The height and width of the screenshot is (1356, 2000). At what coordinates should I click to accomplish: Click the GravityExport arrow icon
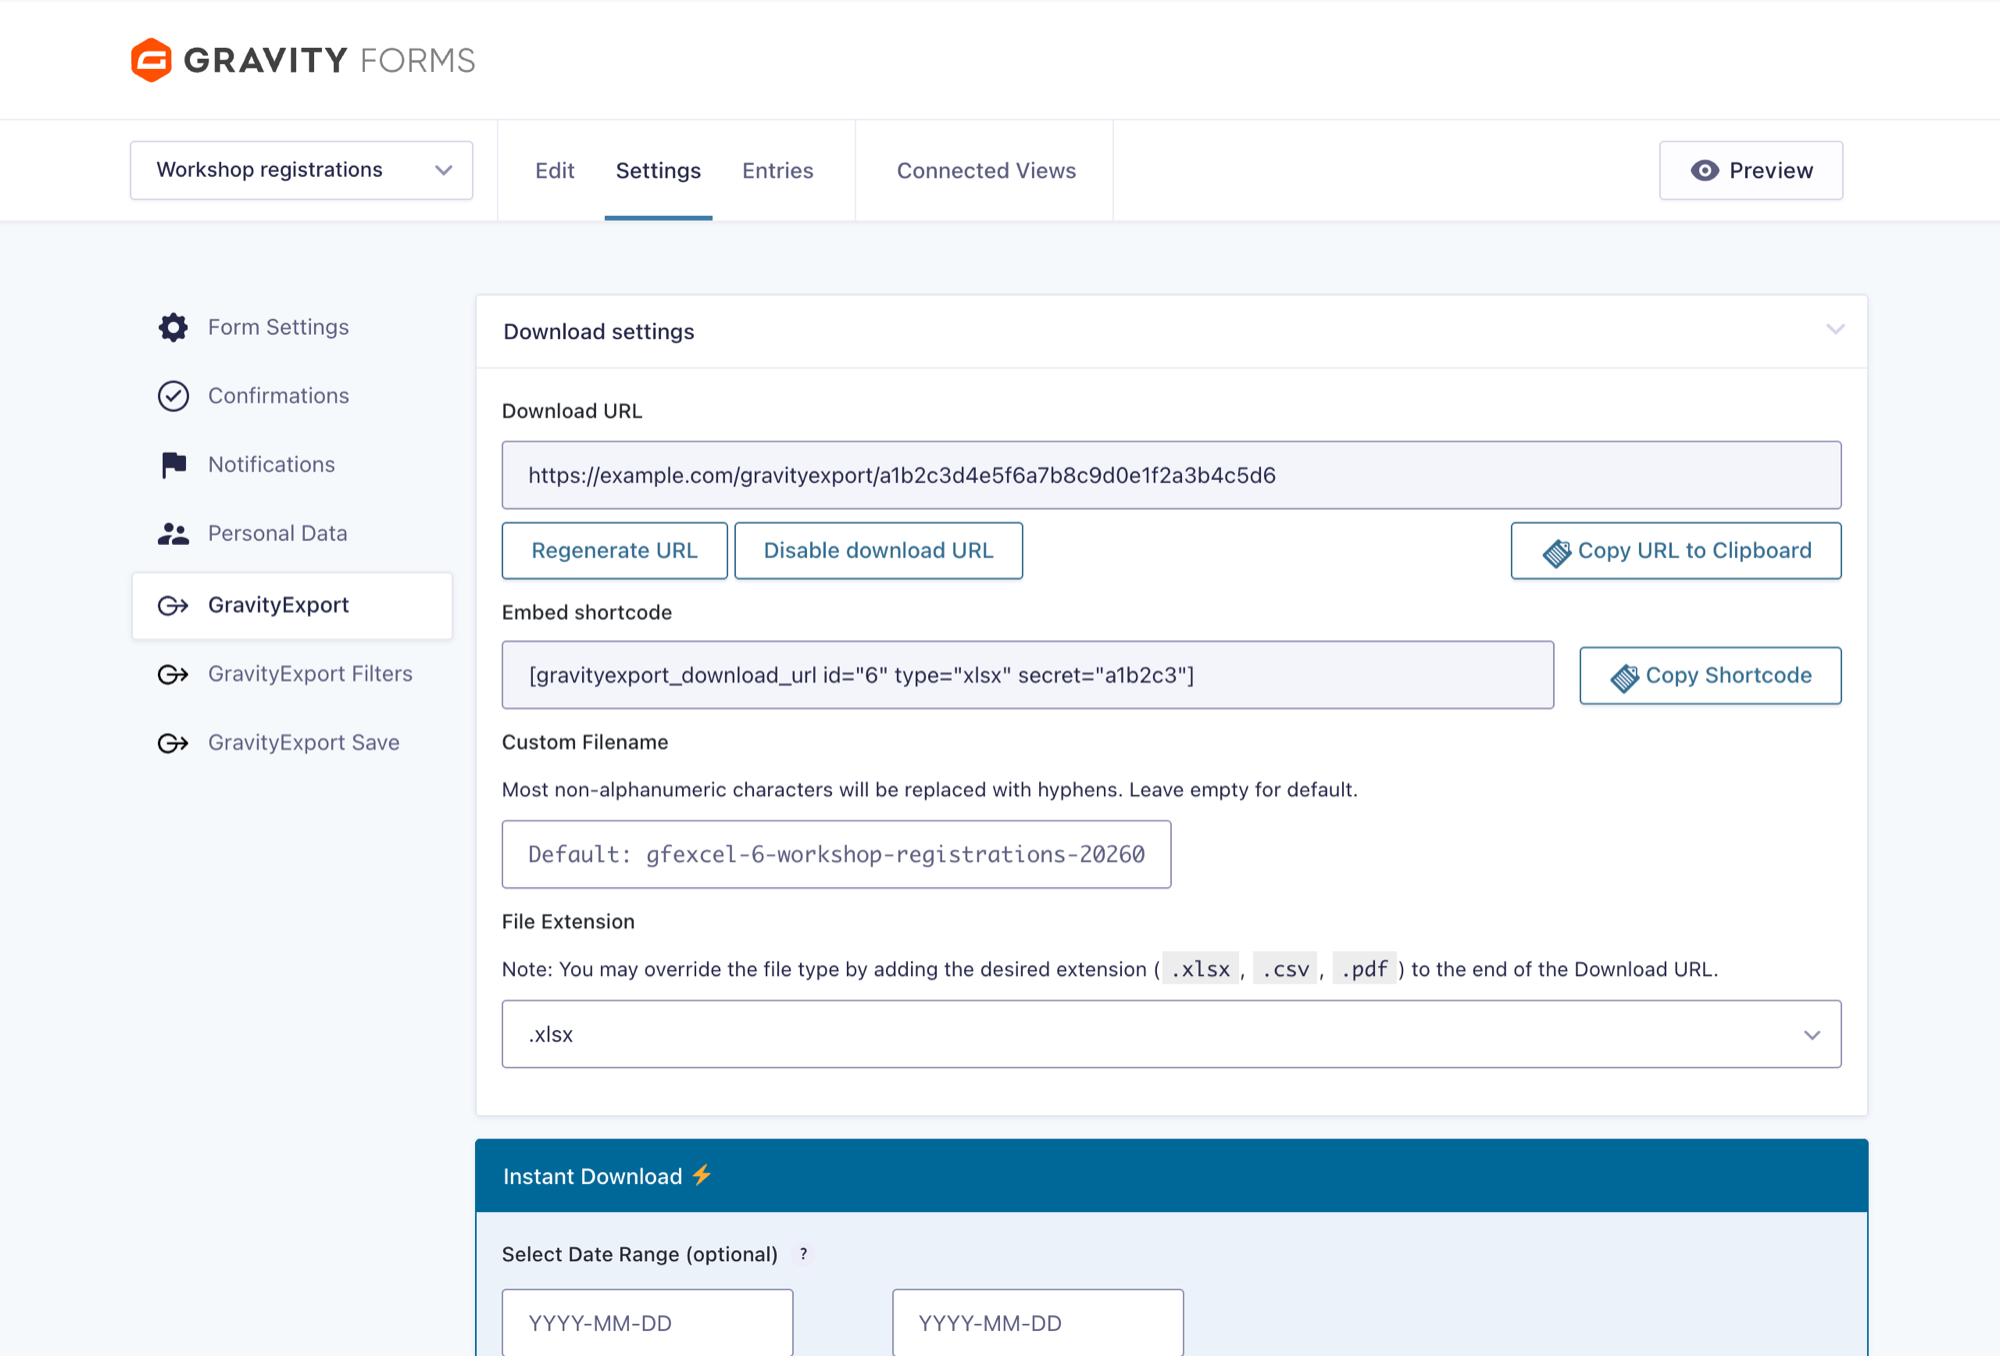click(x=173, y=606)
